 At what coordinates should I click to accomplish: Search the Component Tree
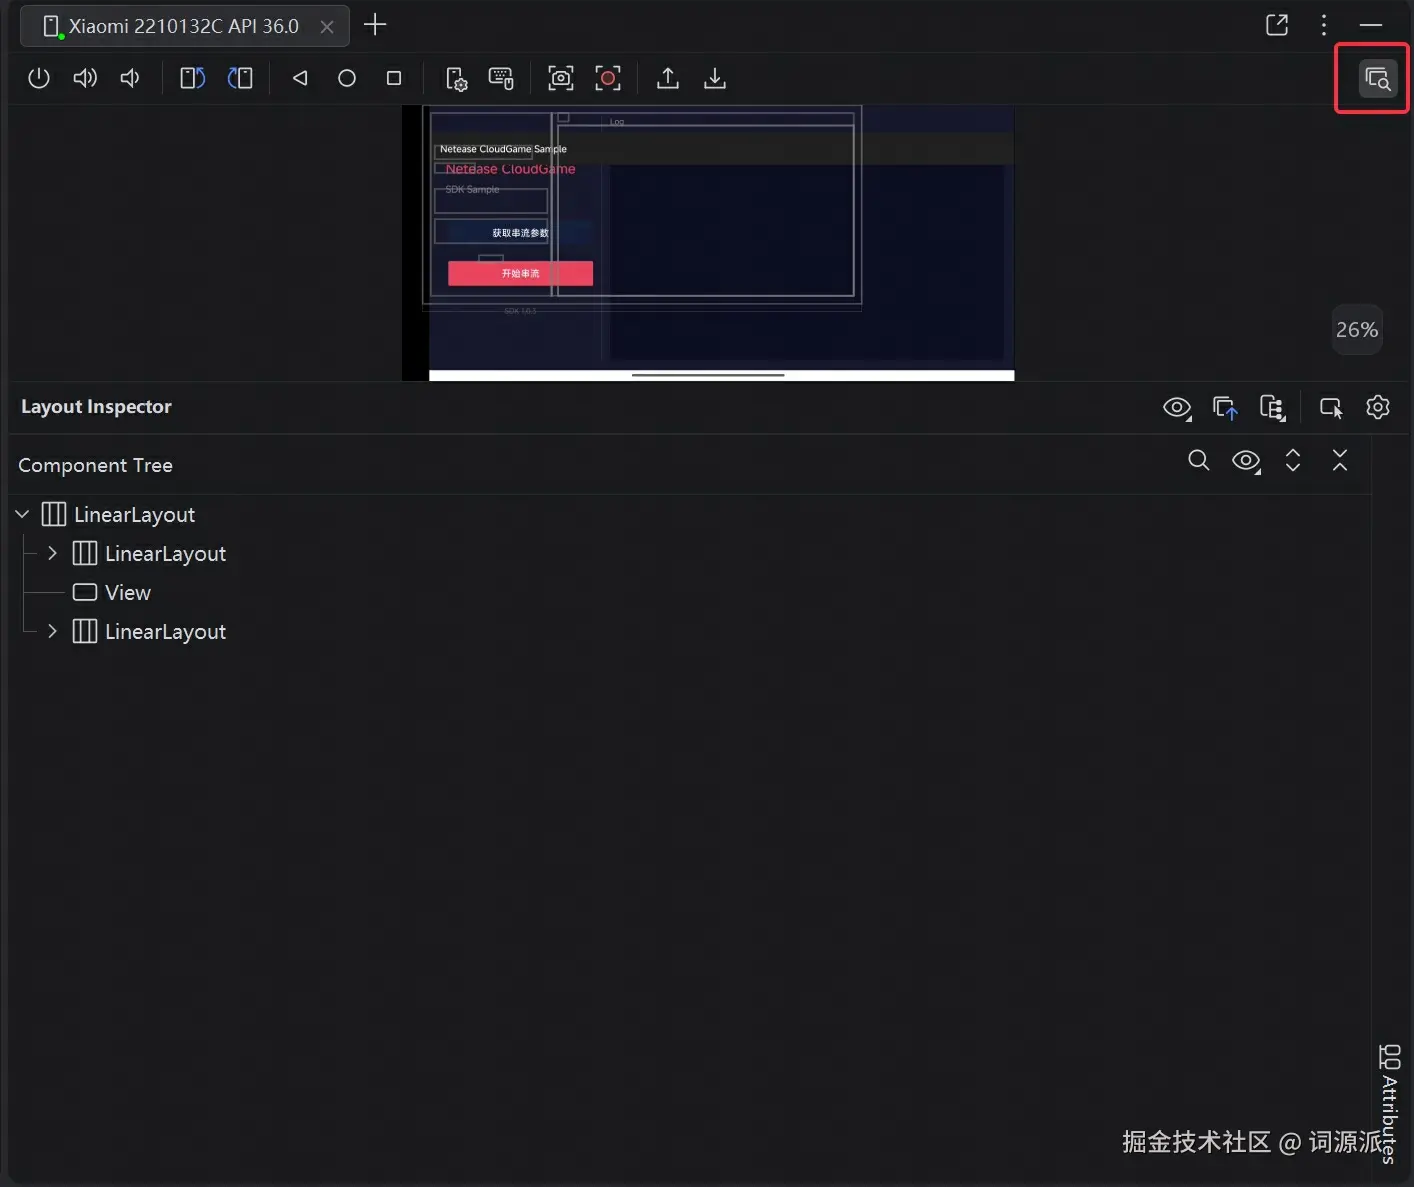pos(1199,460)
